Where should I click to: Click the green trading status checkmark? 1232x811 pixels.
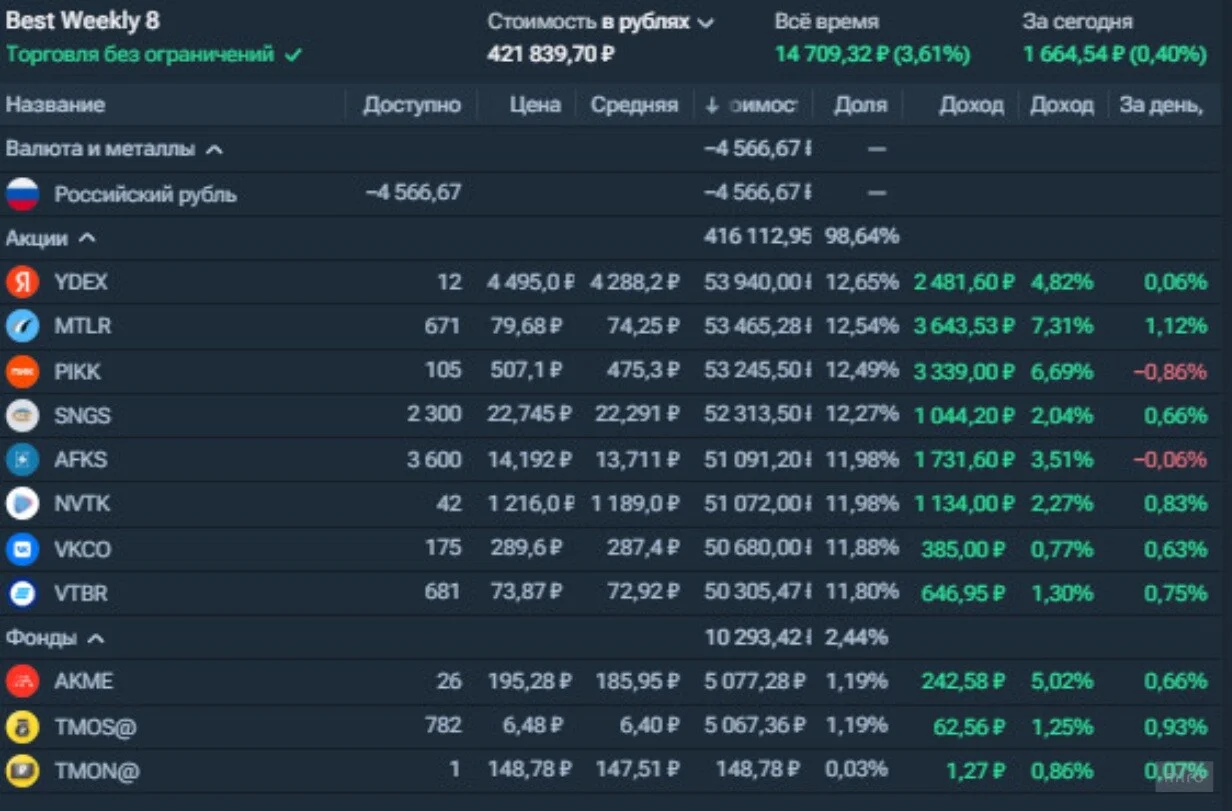(x=293, y=55)
